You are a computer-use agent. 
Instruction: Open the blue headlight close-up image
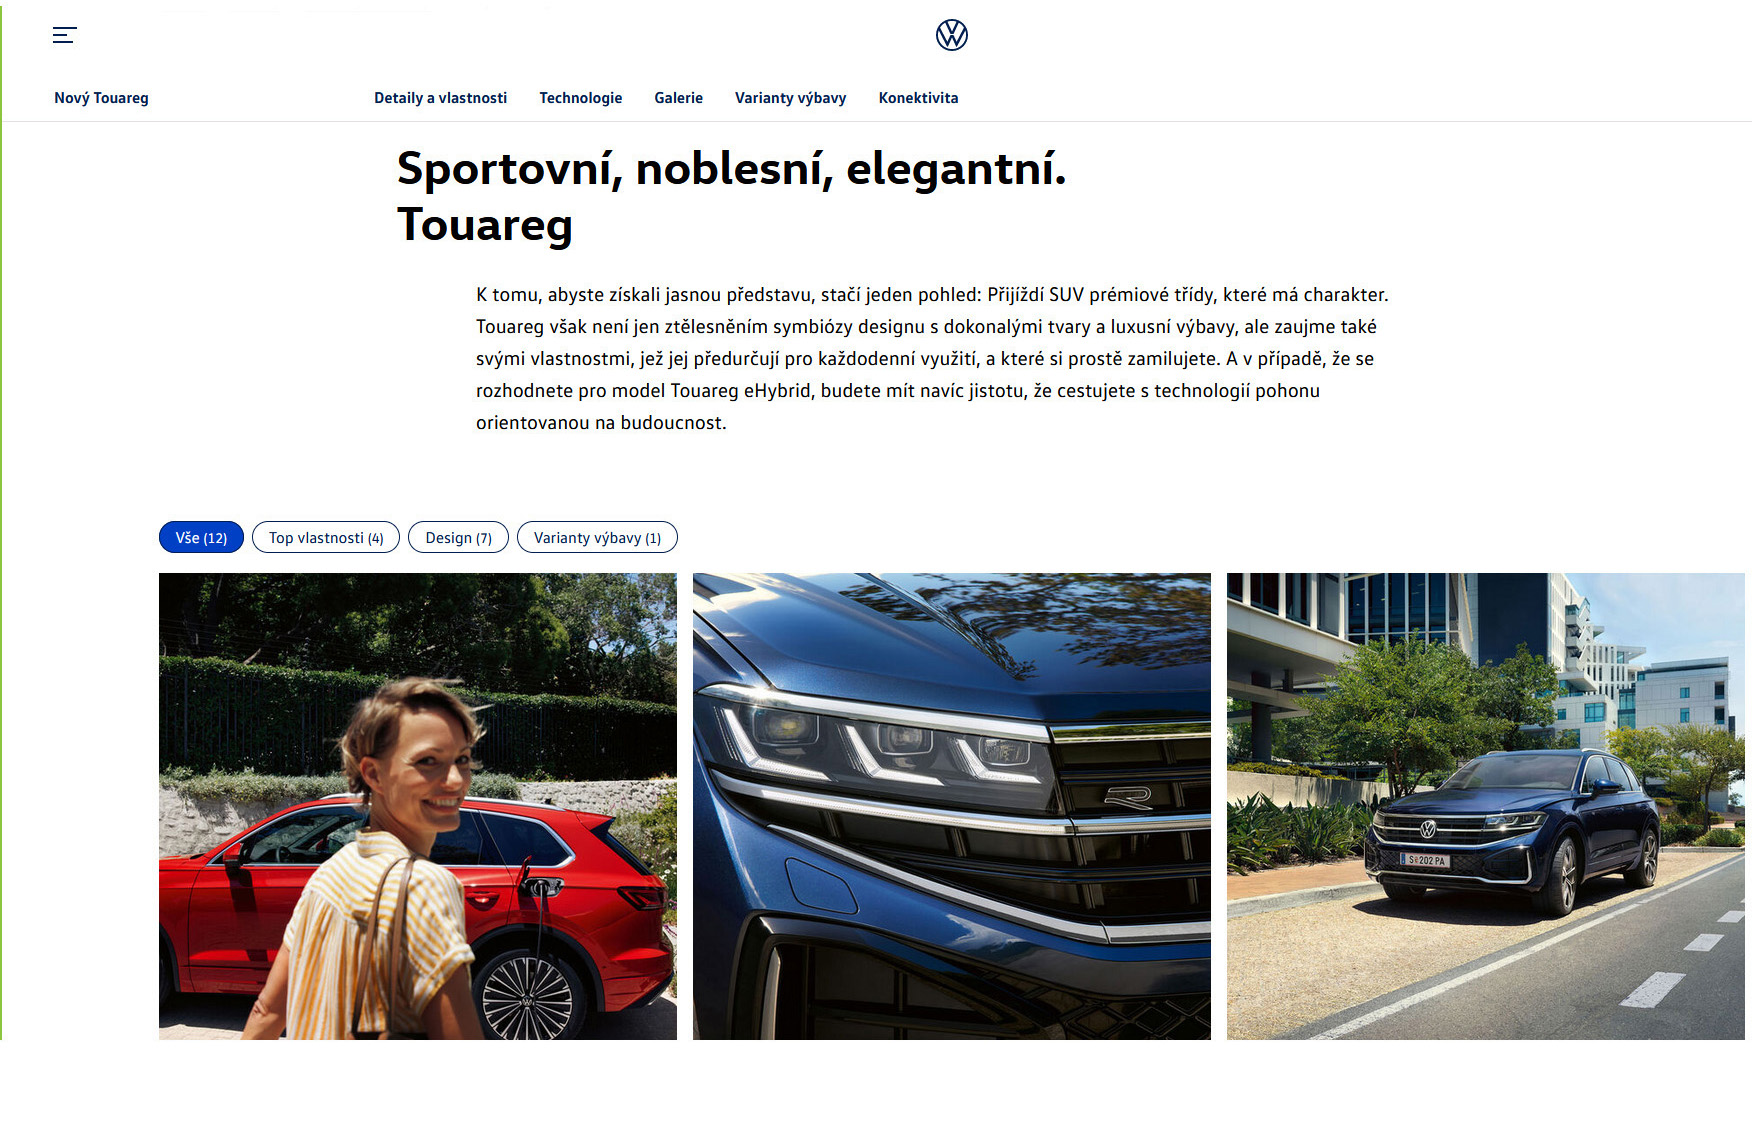(952, 806)
